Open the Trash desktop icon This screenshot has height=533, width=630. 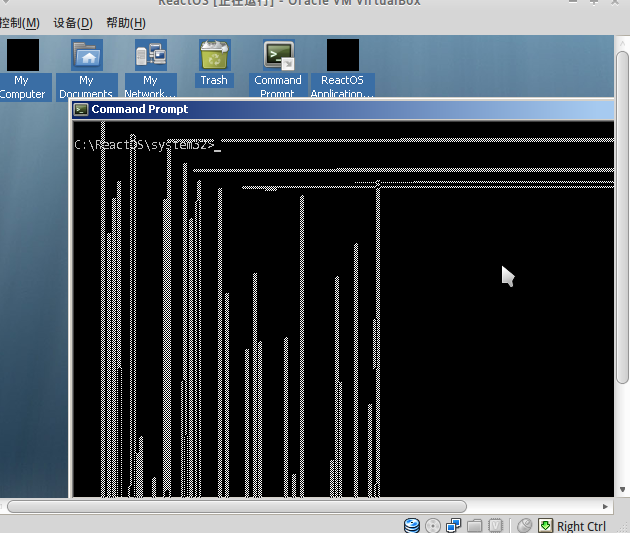215,55
